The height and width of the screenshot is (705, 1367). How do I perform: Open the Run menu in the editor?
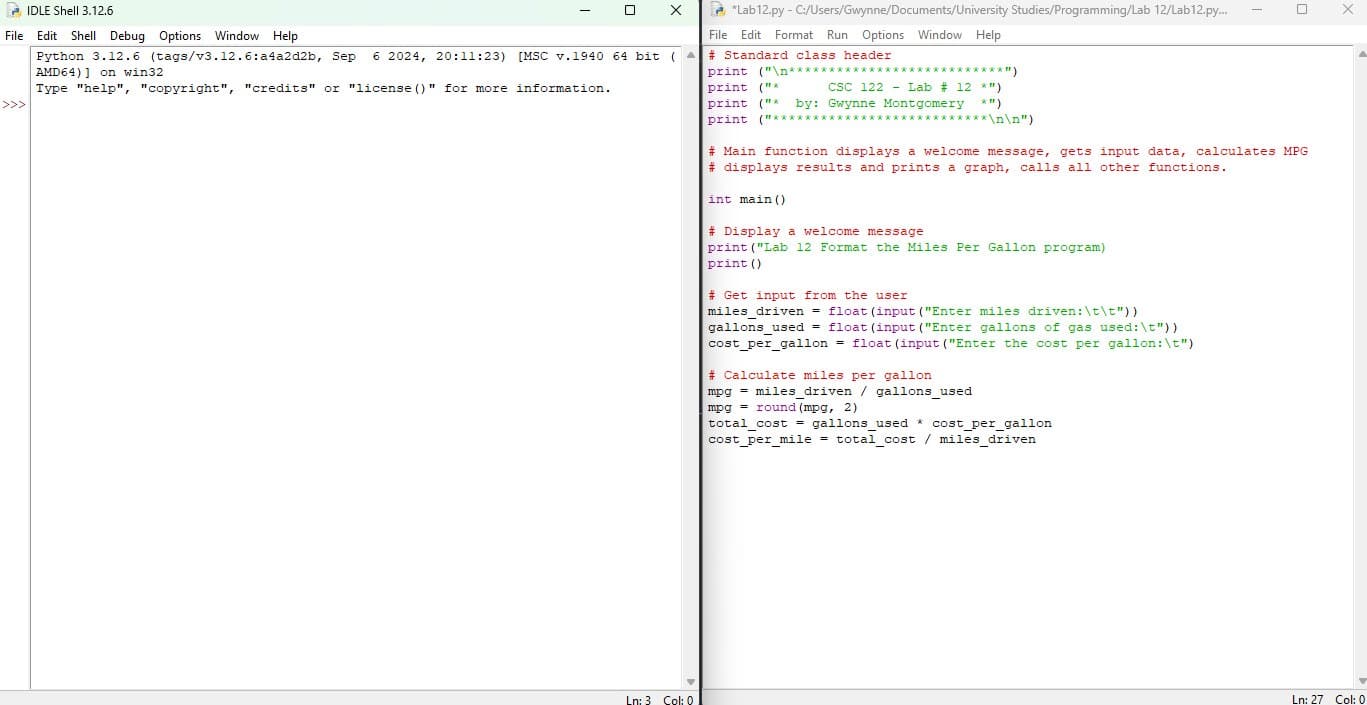point(837,35)
